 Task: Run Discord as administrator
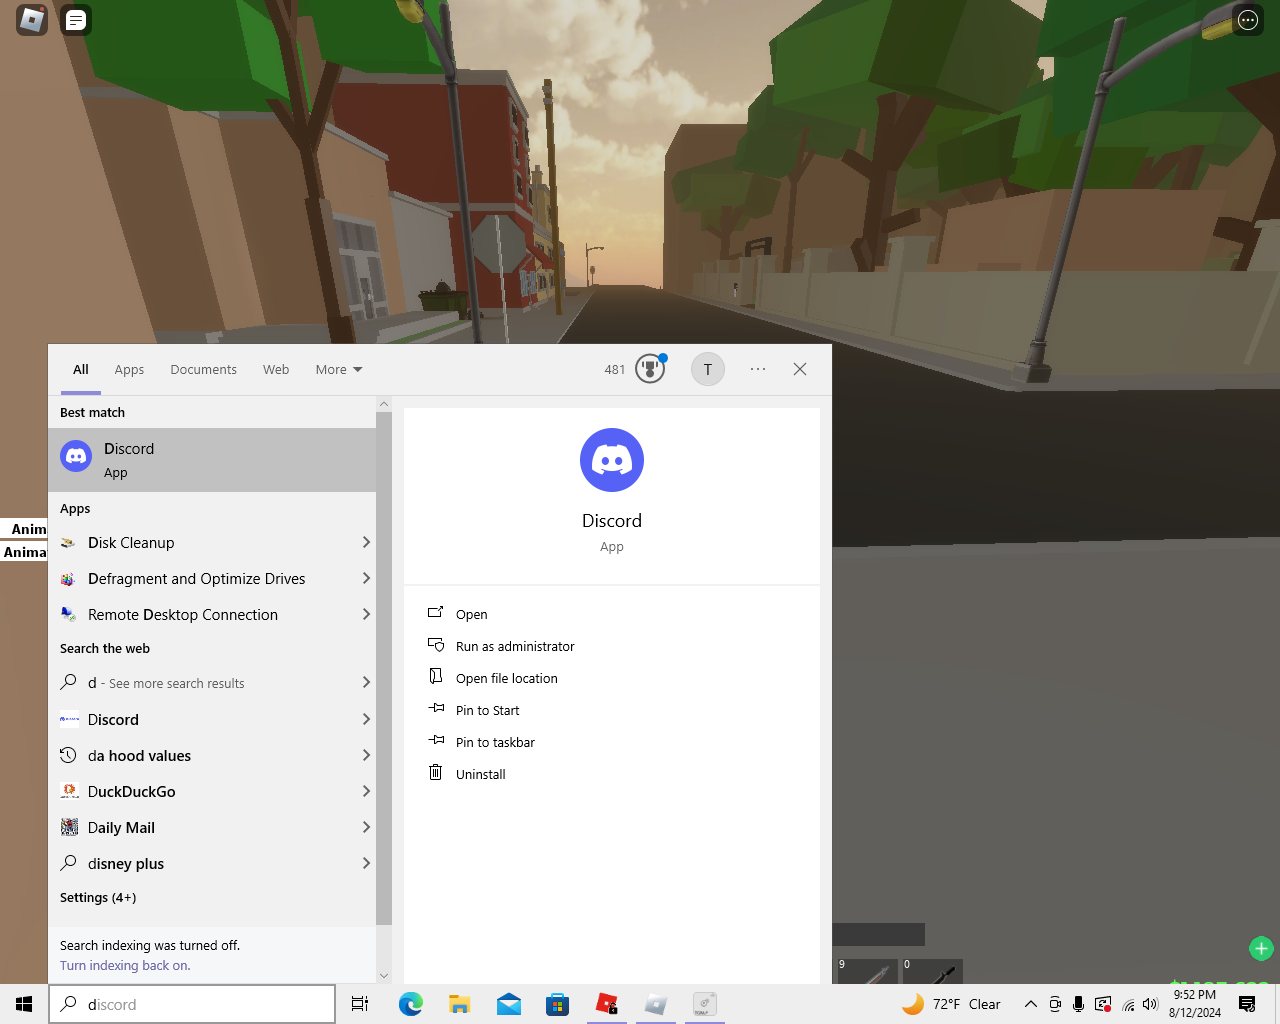tap(514, 646)
